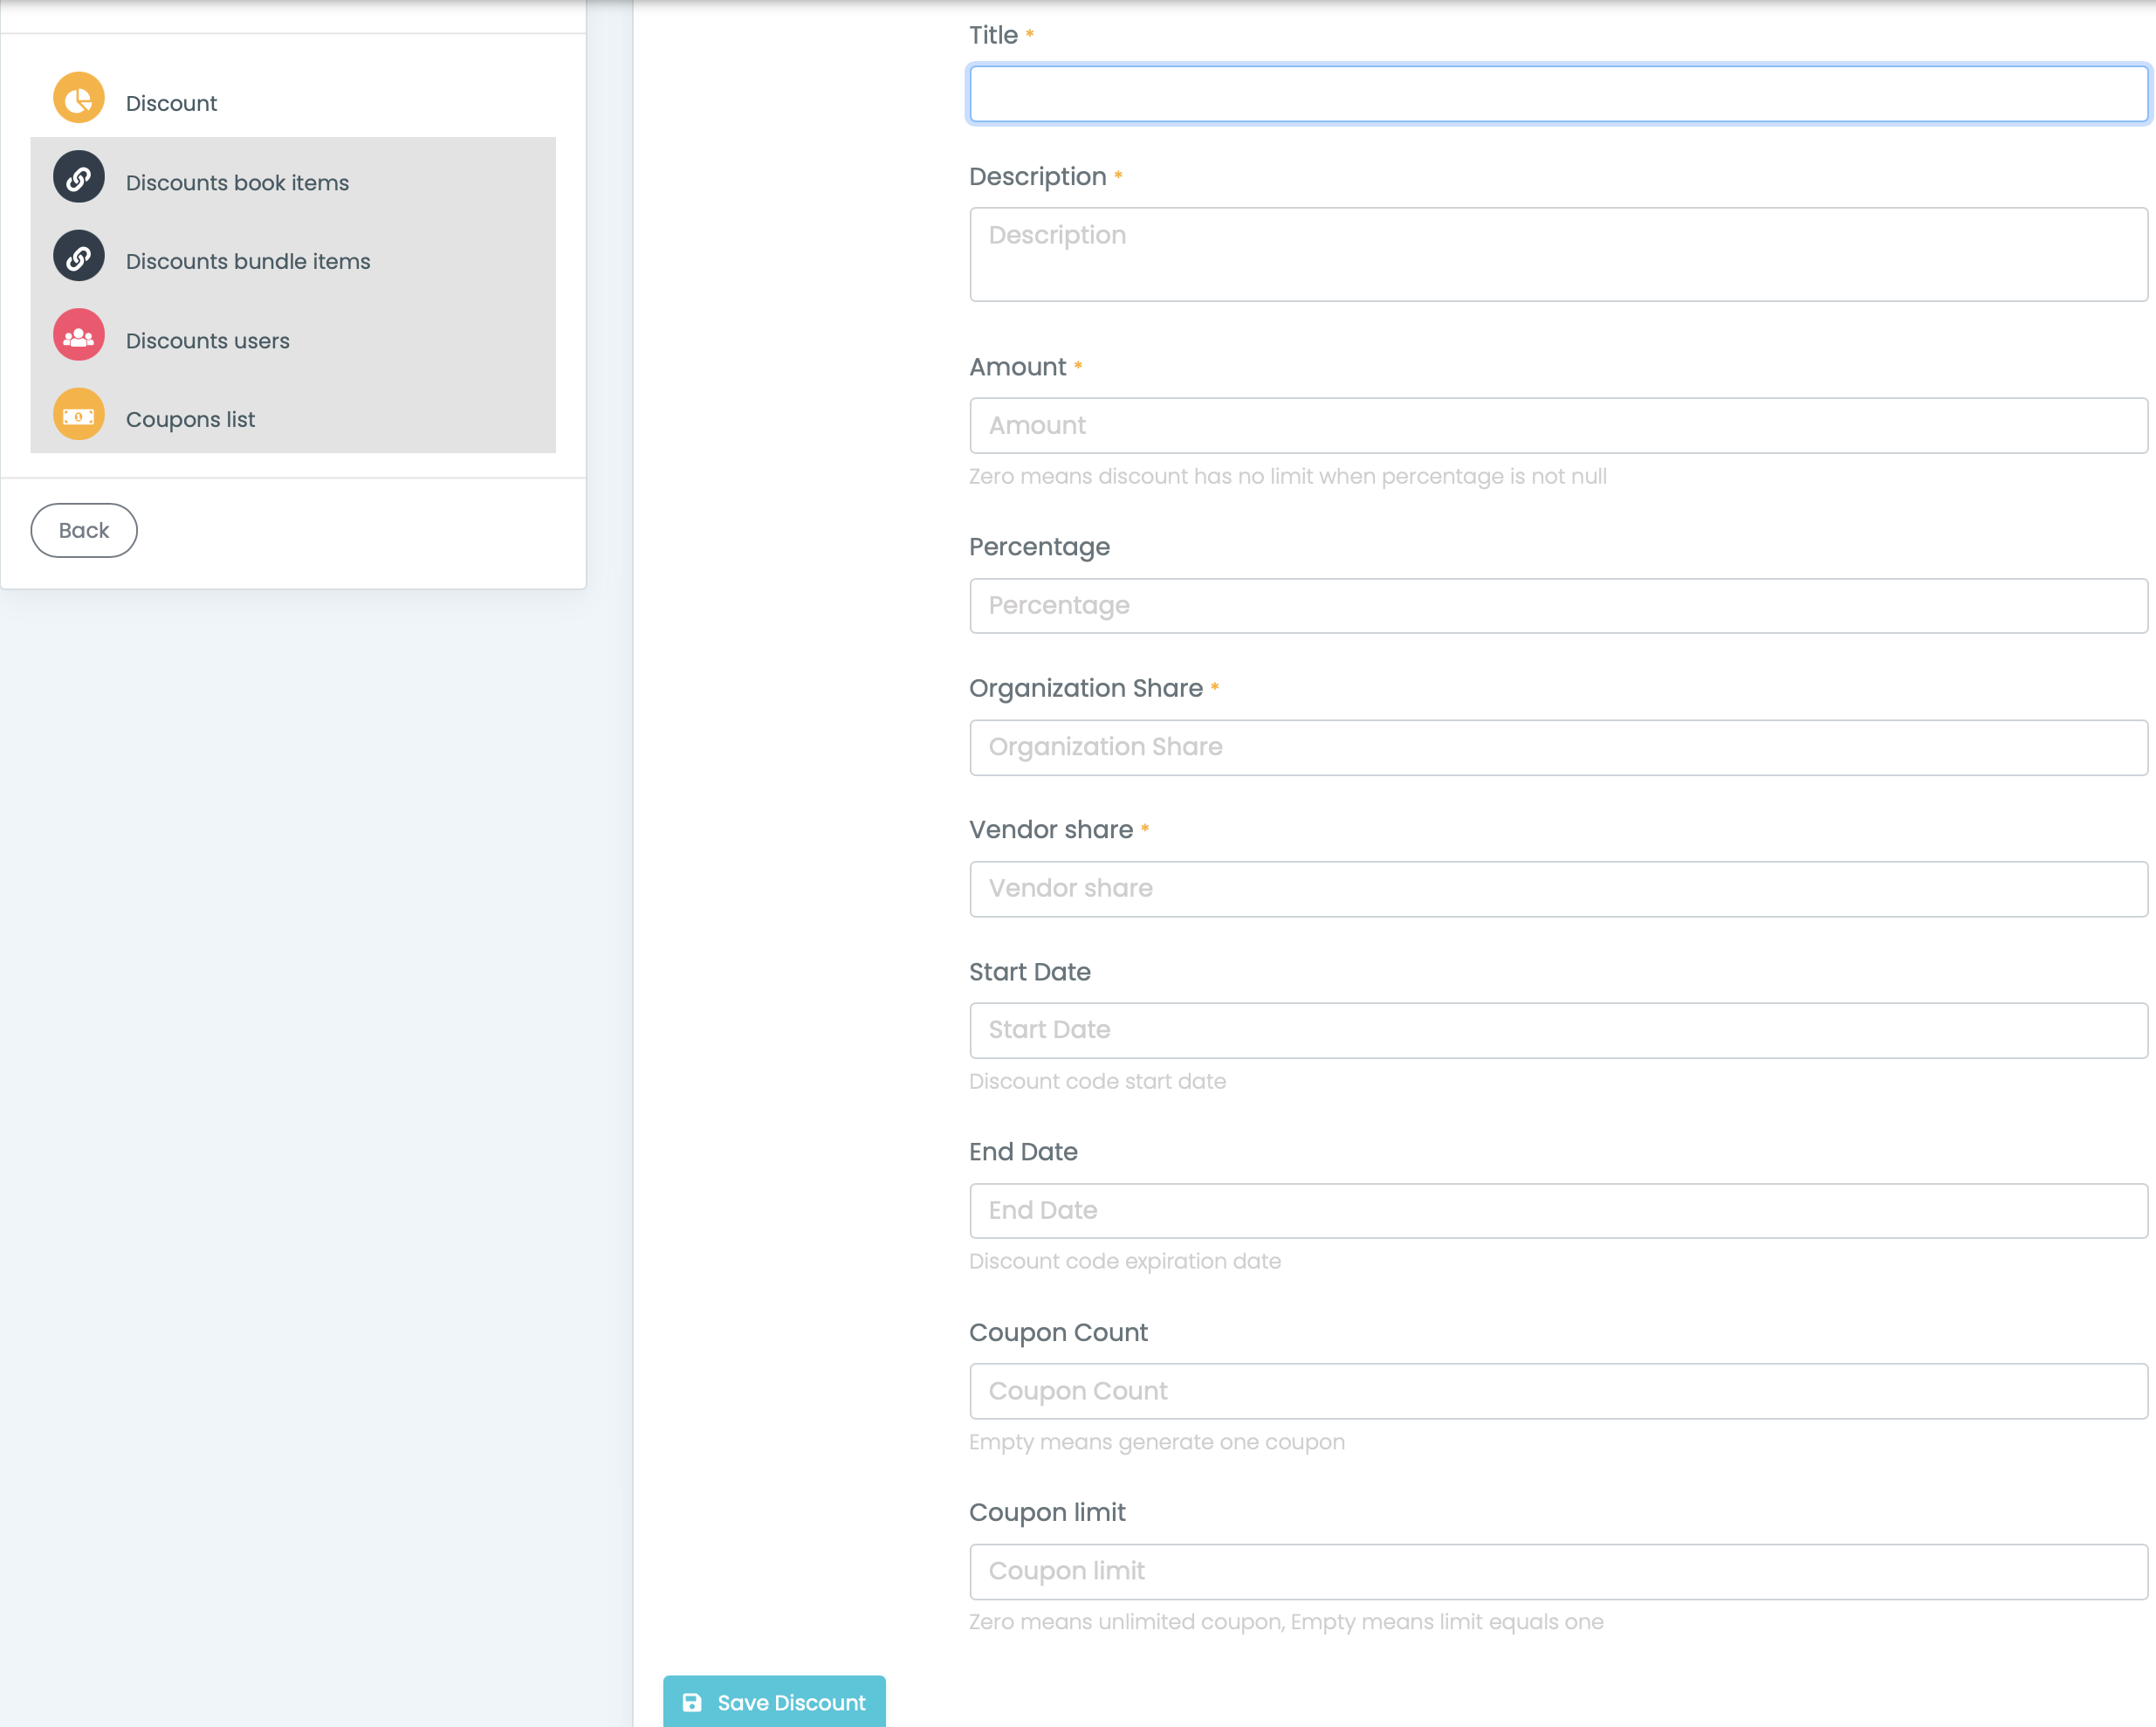Click the pink Discounts users group icon
2156x1727 pixels.
pyautogui.click(x=78, y=336)
